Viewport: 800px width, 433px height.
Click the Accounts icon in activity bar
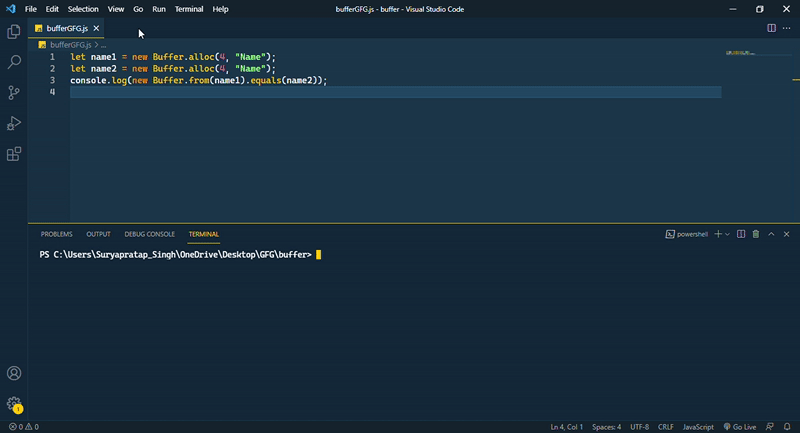point(14,374)
